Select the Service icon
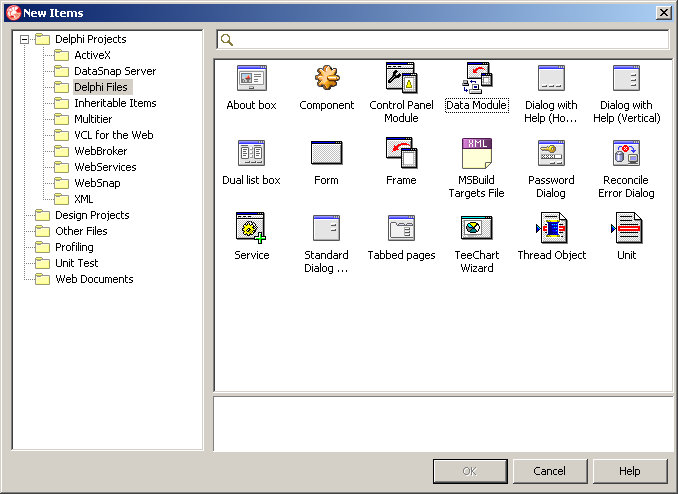Image resolution: width=678 pixels, height=494 pixels. coord(251,228)
